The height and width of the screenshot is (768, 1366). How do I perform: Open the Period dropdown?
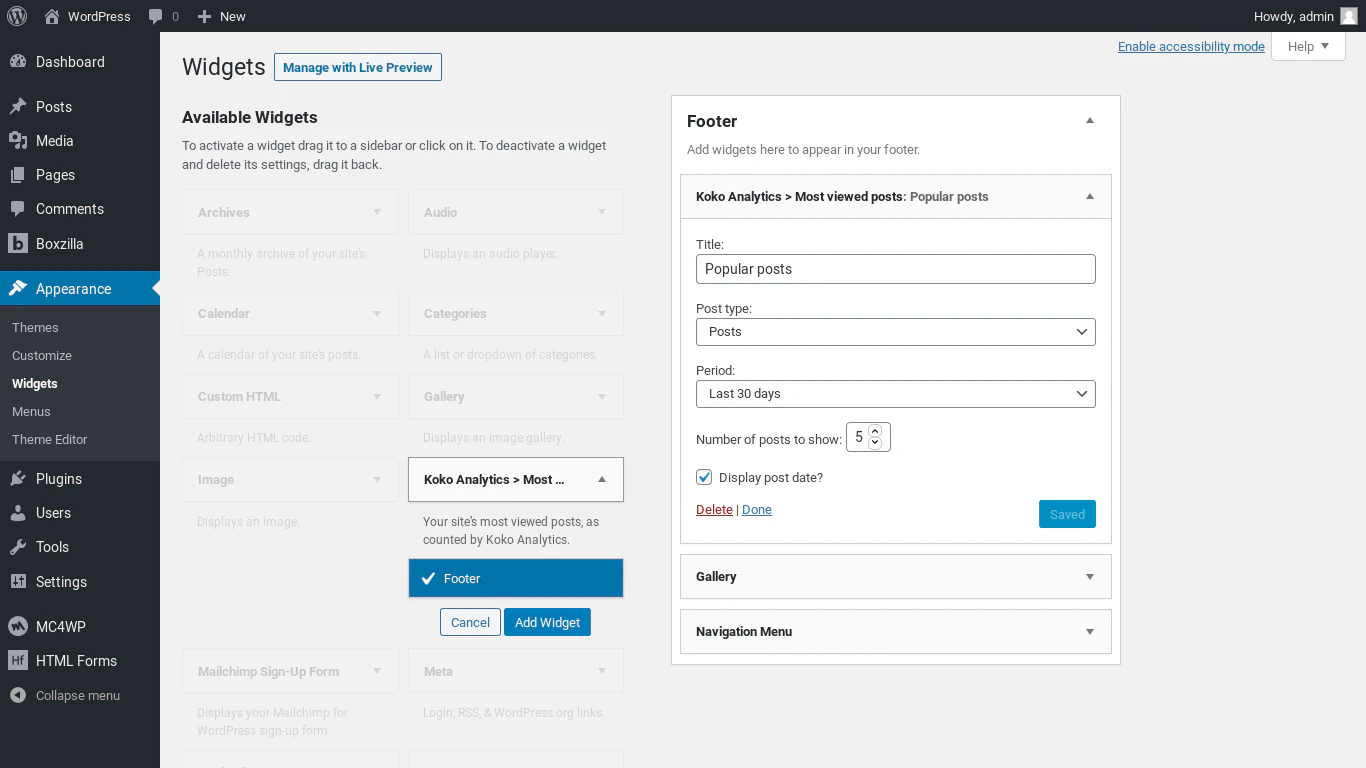[895, 394]
